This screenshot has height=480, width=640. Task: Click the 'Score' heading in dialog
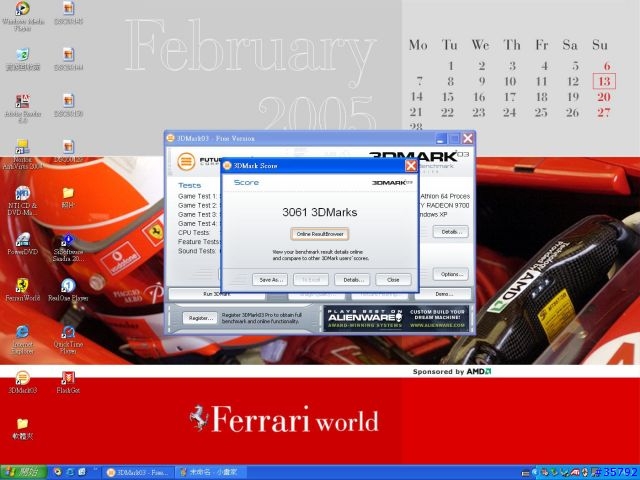coord(246,182)
